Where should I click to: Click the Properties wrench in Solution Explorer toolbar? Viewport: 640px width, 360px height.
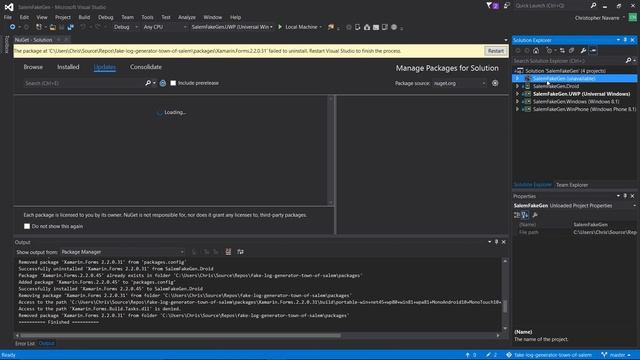(x=583, y=51)
